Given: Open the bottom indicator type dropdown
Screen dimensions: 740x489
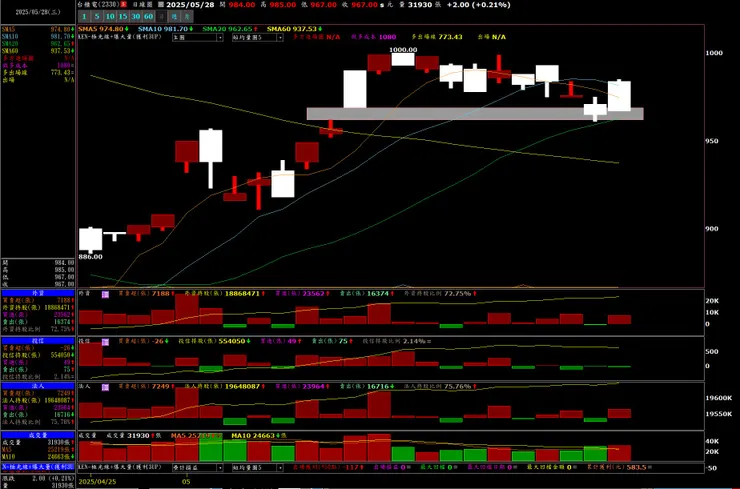Looking at the screenshot, I should pos(198,467).
